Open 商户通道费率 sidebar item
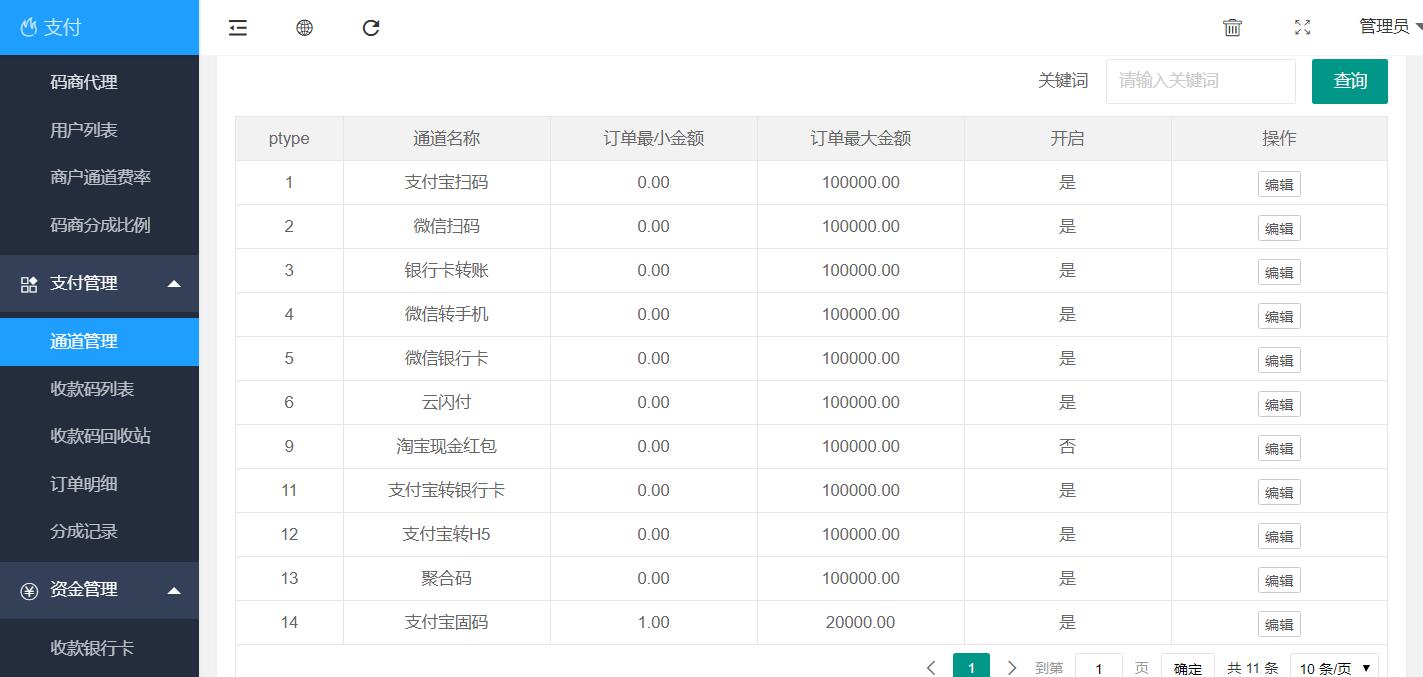The image size is (1423, 677). (100, 177)
